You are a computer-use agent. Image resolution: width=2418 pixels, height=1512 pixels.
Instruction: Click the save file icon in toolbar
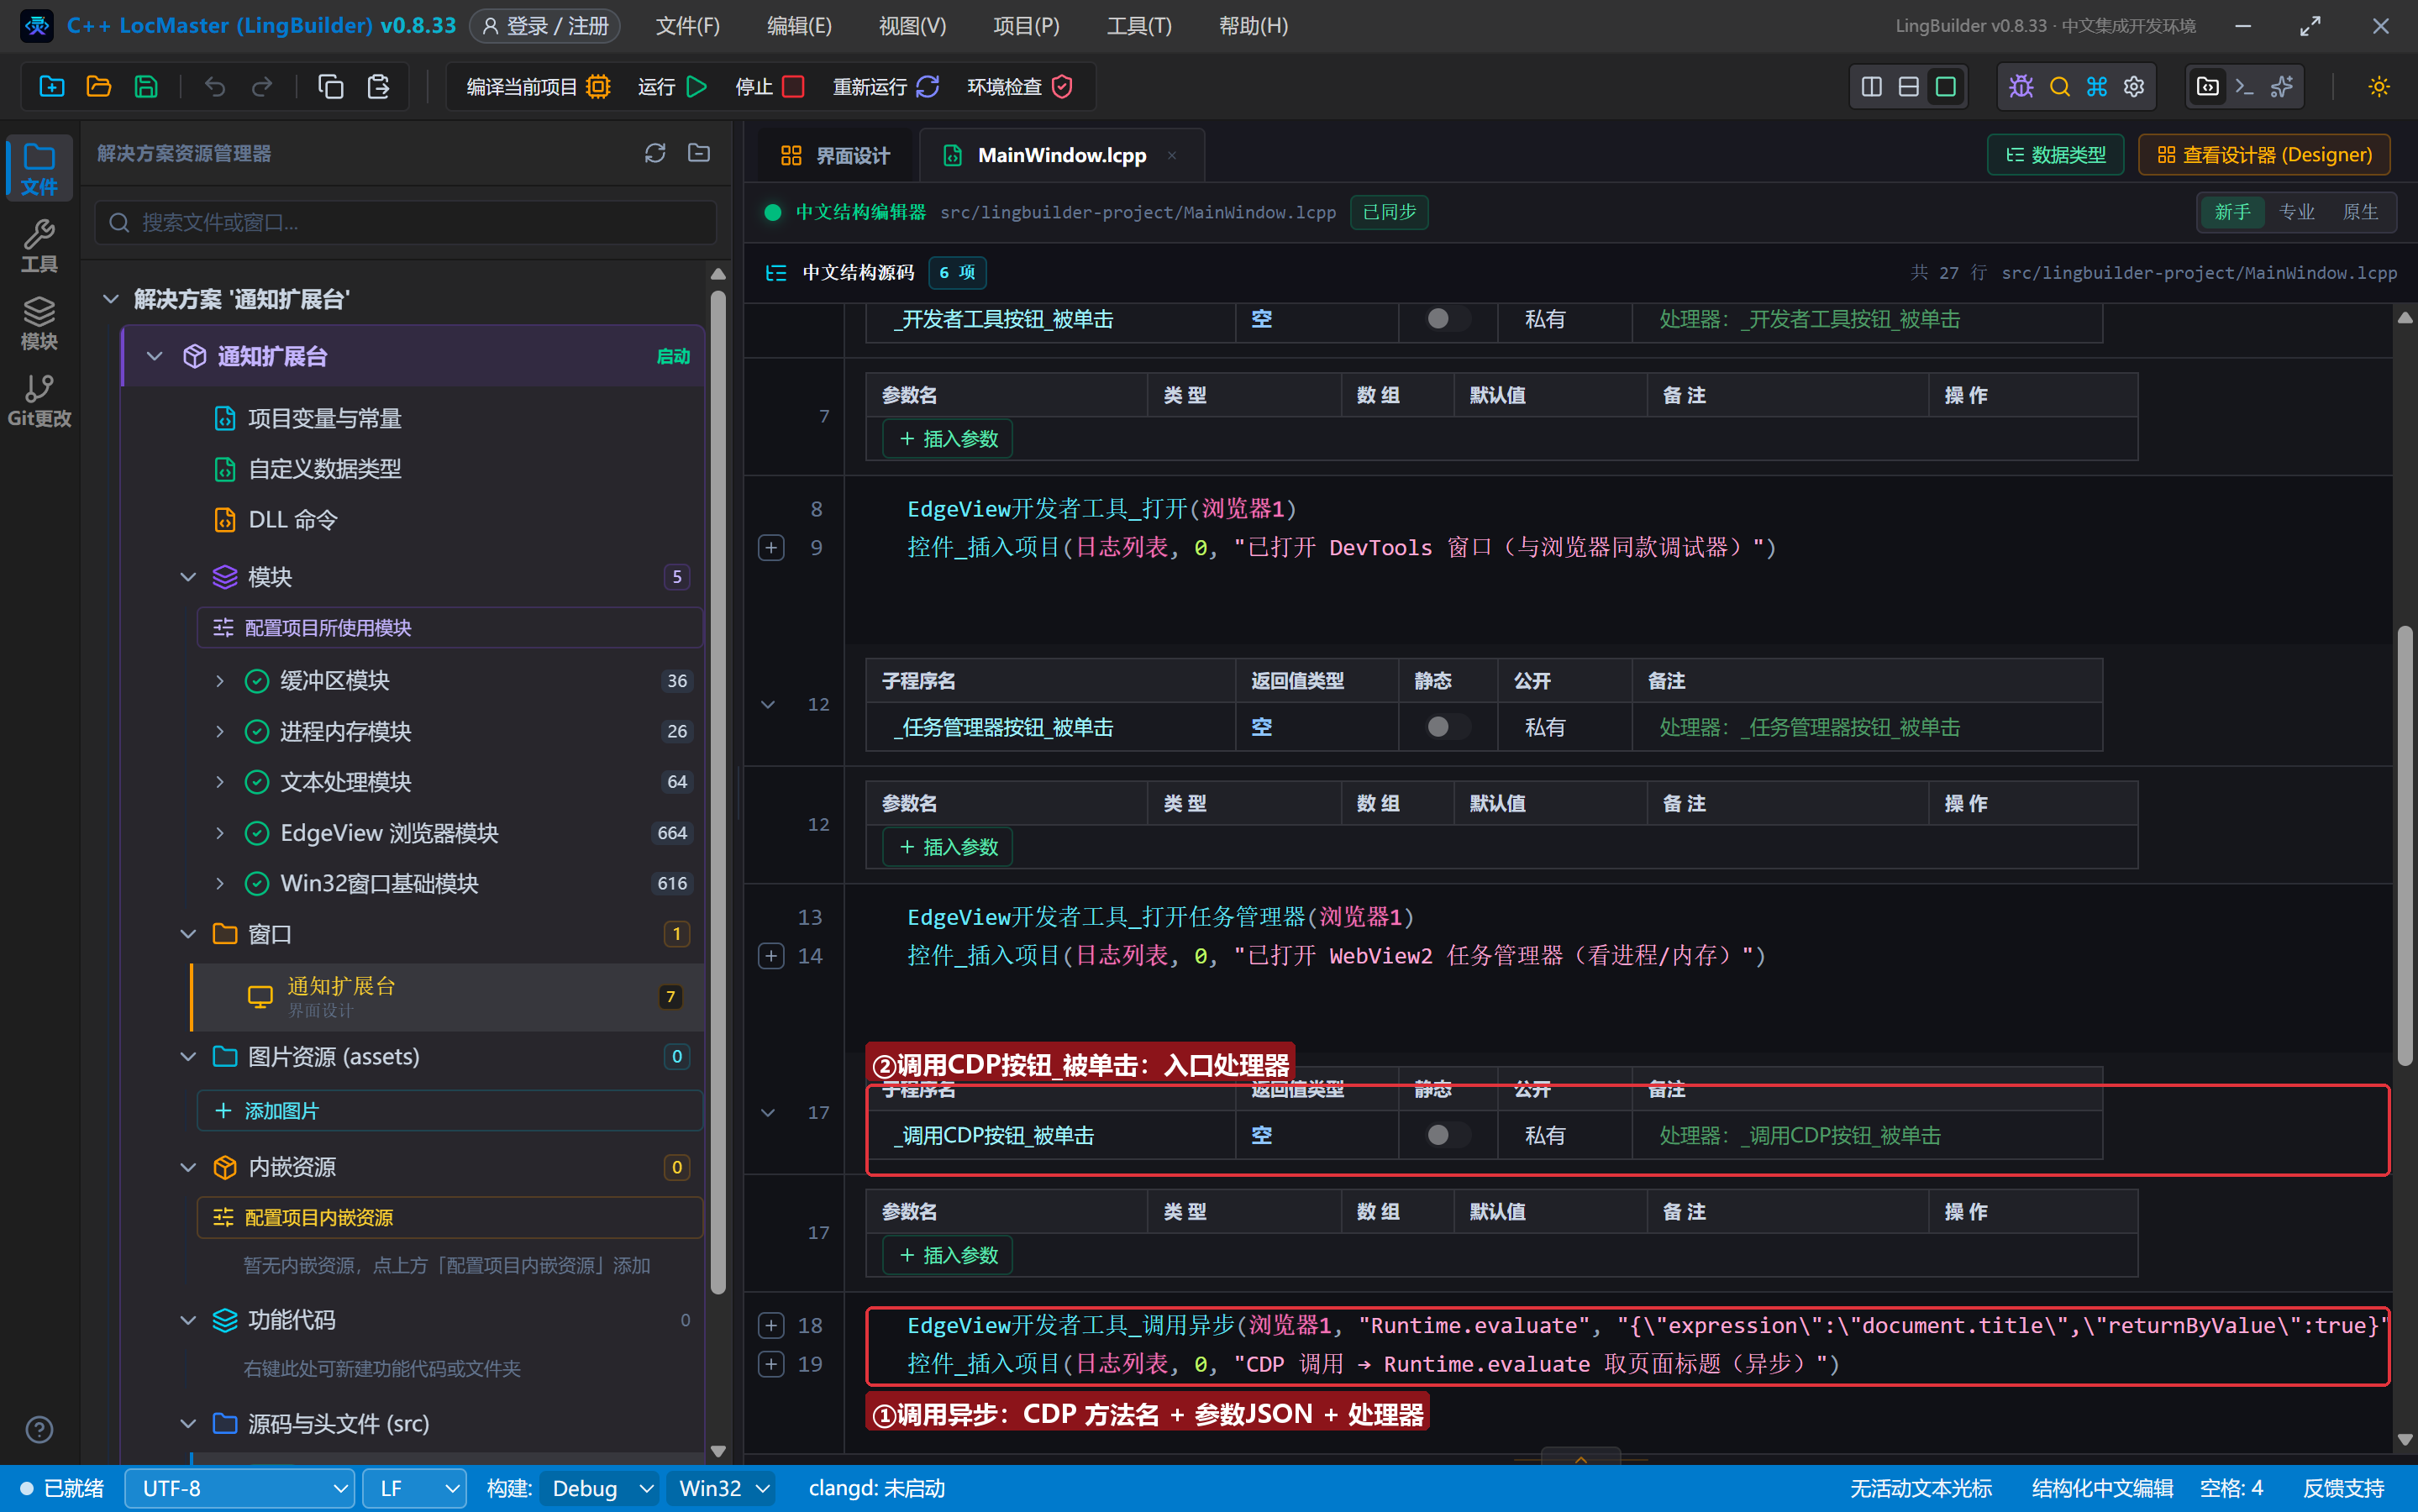[146, 87]
